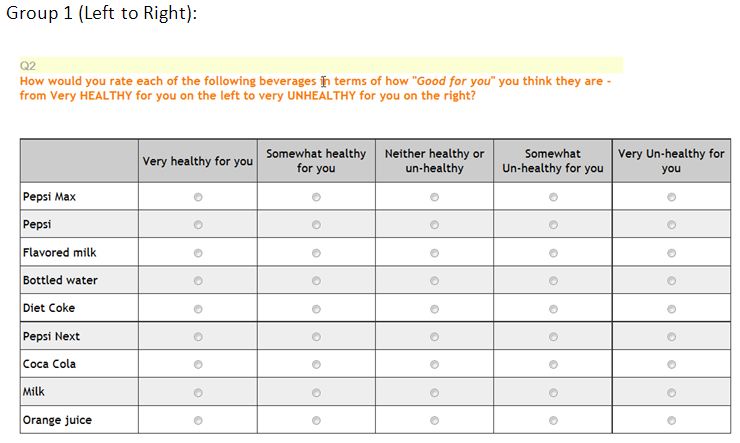Mark Pepsi Max as Neither healthy or un-healthy
Image resolution: width=740 pixels, height=443 pixels.
[x=434, y=197]
